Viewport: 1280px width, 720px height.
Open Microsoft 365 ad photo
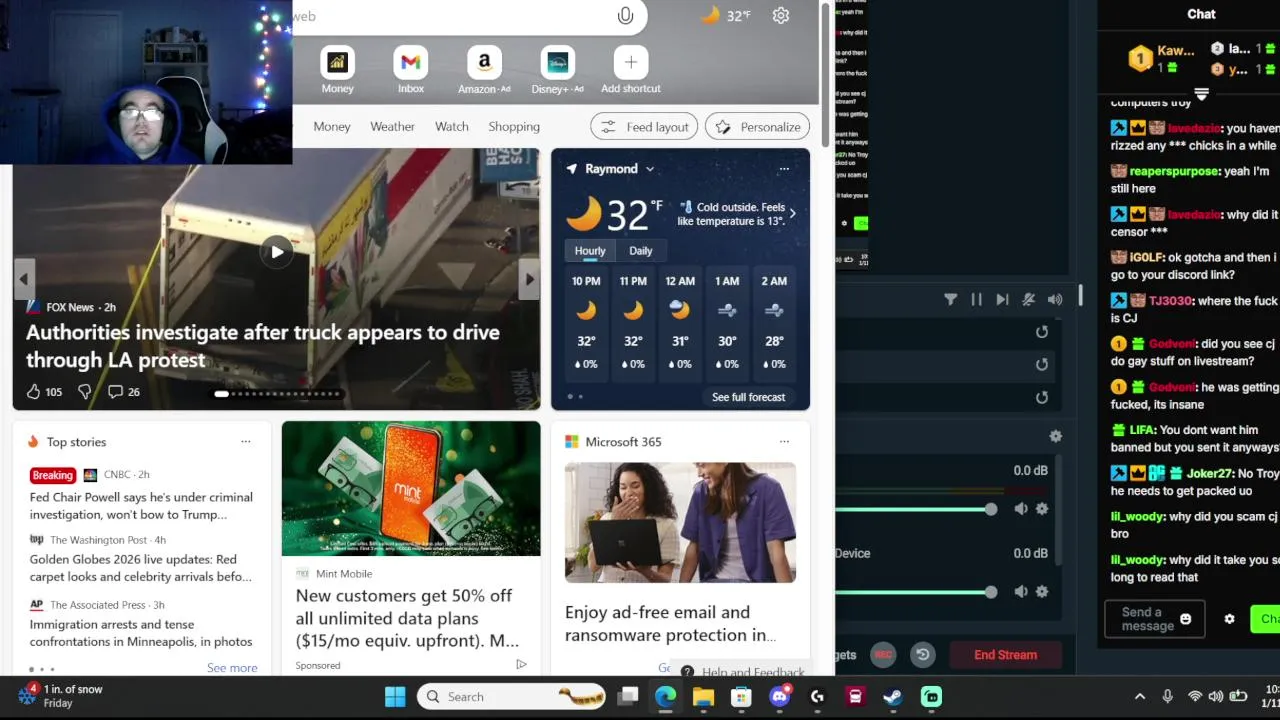pos(680,522)
